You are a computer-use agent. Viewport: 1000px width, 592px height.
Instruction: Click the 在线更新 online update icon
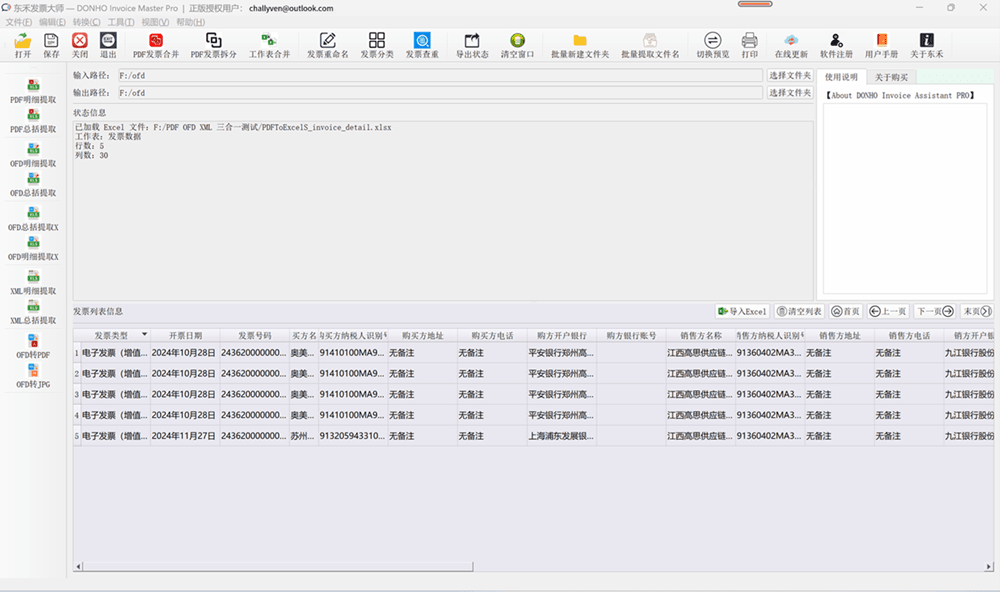click(x=791, y=45)
